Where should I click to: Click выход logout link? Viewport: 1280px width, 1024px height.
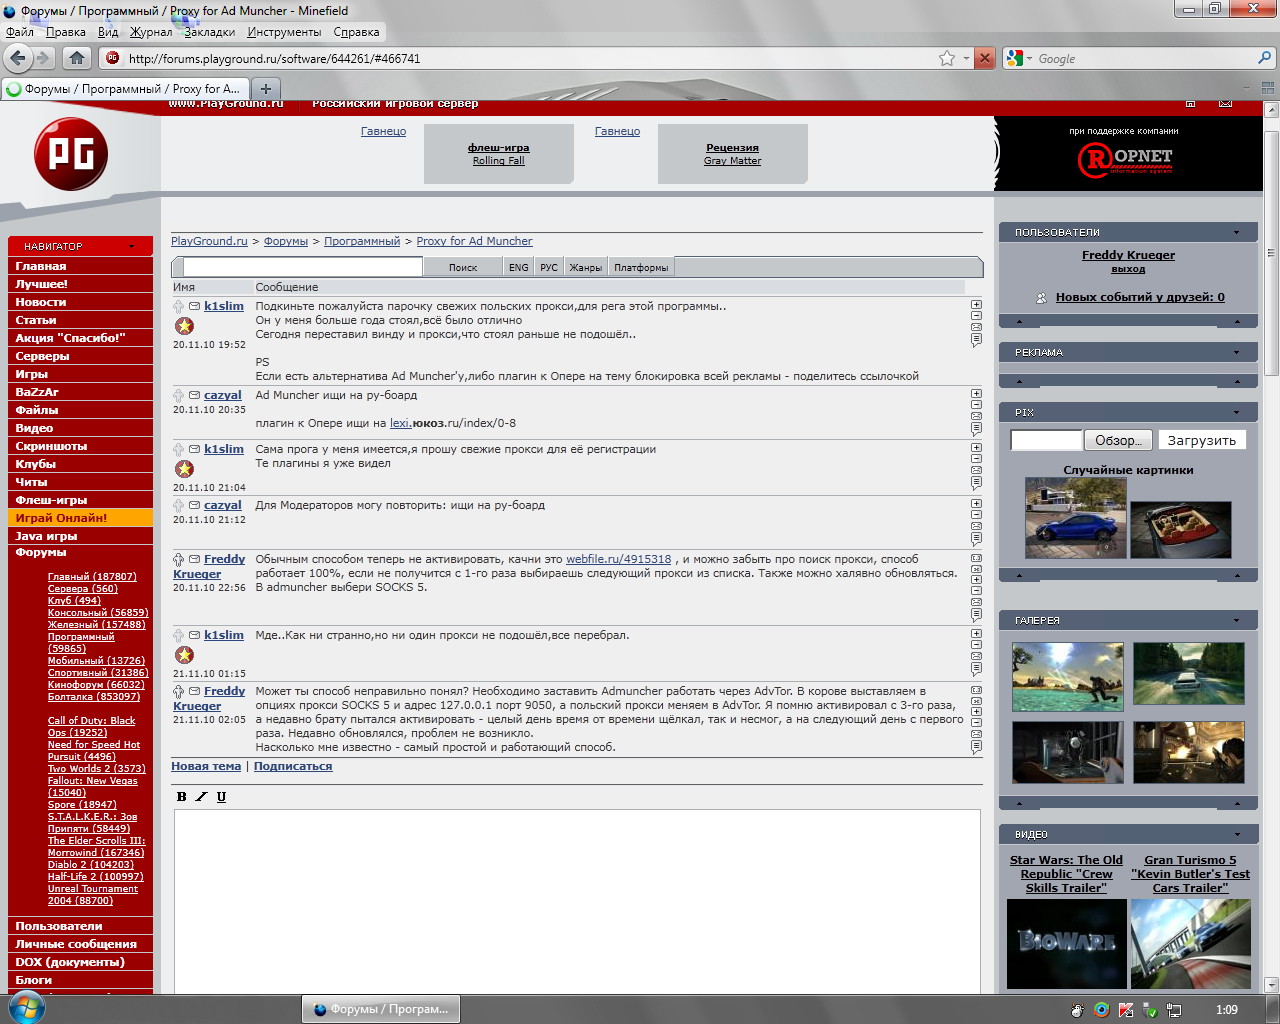(1128, 269)
